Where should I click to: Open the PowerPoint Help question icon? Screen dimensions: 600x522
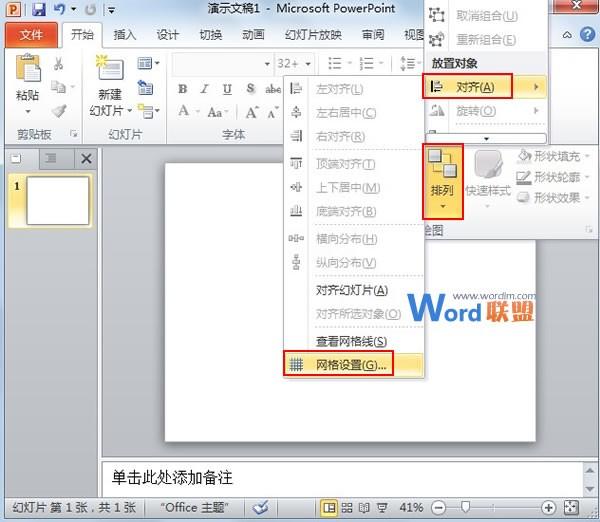tap(587, 35)
